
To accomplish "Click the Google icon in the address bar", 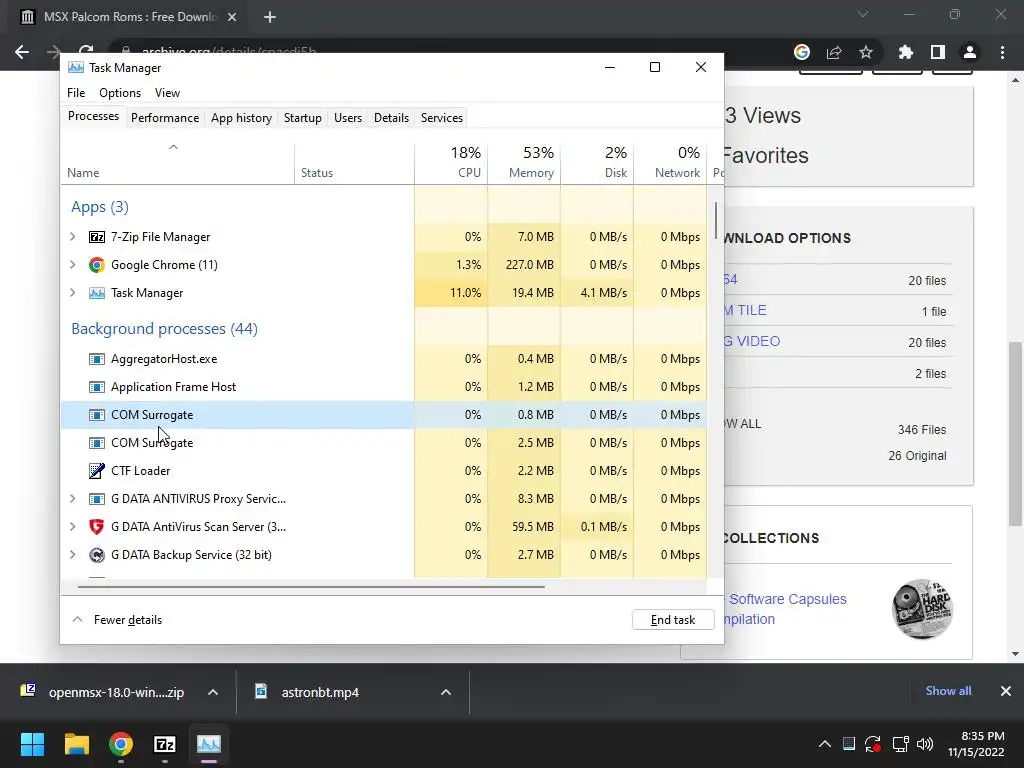I will (x=802, y=52).
